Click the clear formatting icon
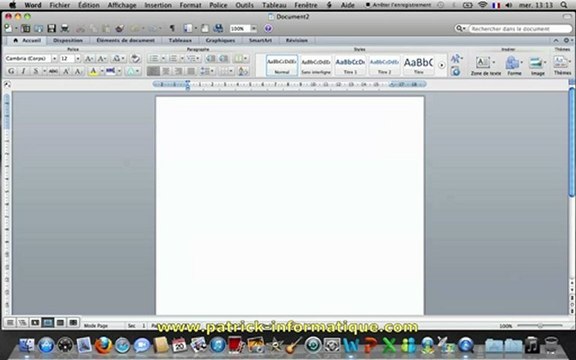 [135, 58]
